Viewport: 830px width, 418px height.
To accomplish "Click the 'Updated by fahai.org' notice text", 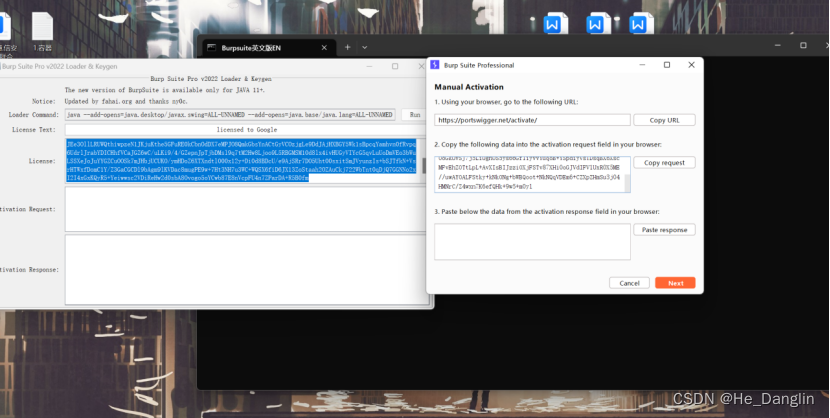I will [x=126, y=101].
